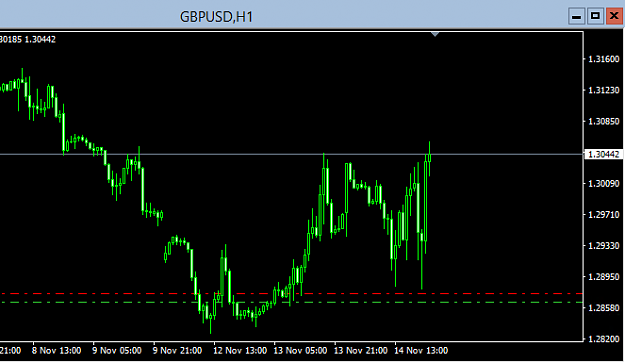
Task: Click the 9 Nov 05:00 time label
Action: click(x=117, y=351)
